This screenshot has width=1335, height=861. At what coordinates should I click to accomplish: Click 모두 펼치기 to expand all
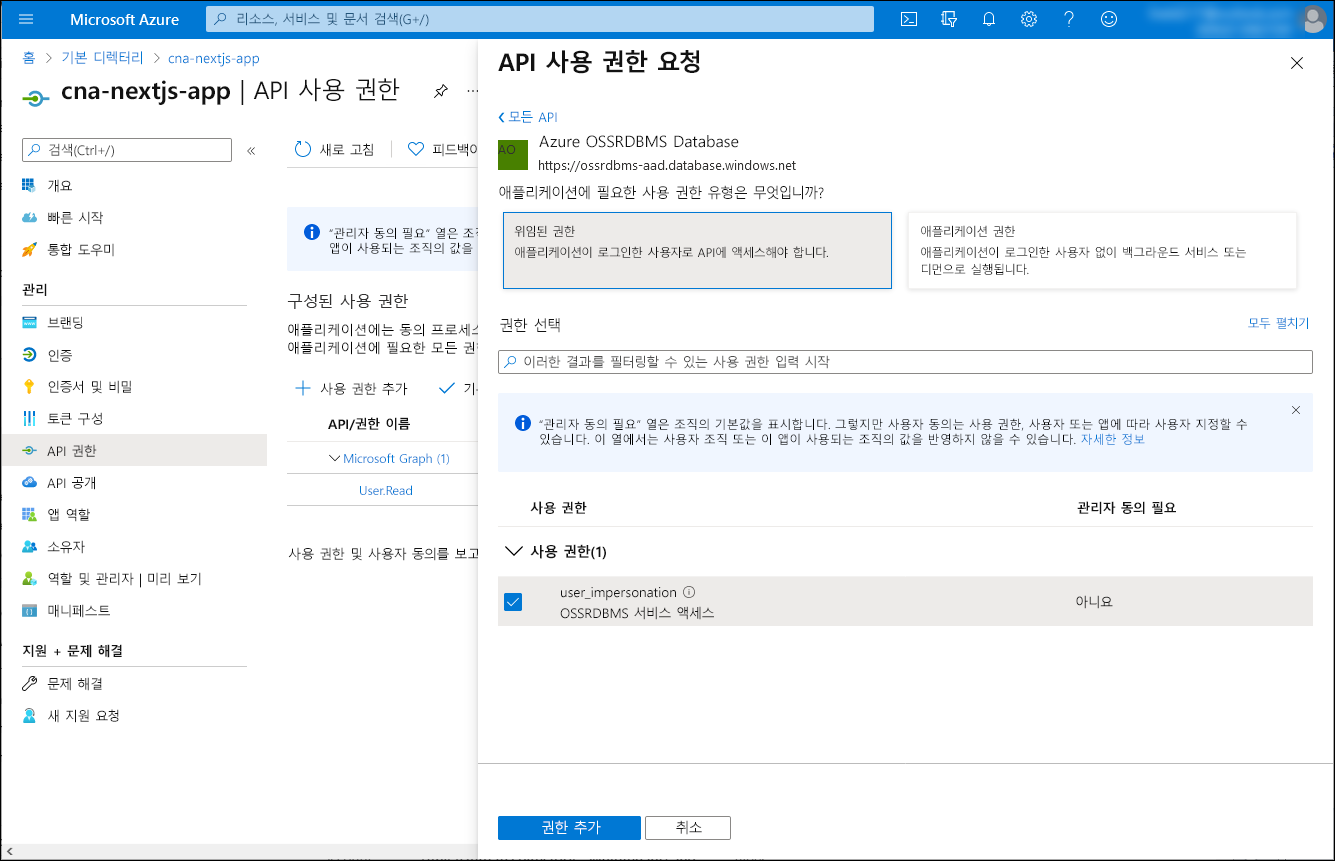pyautogui.click(x=1278, y=323)
